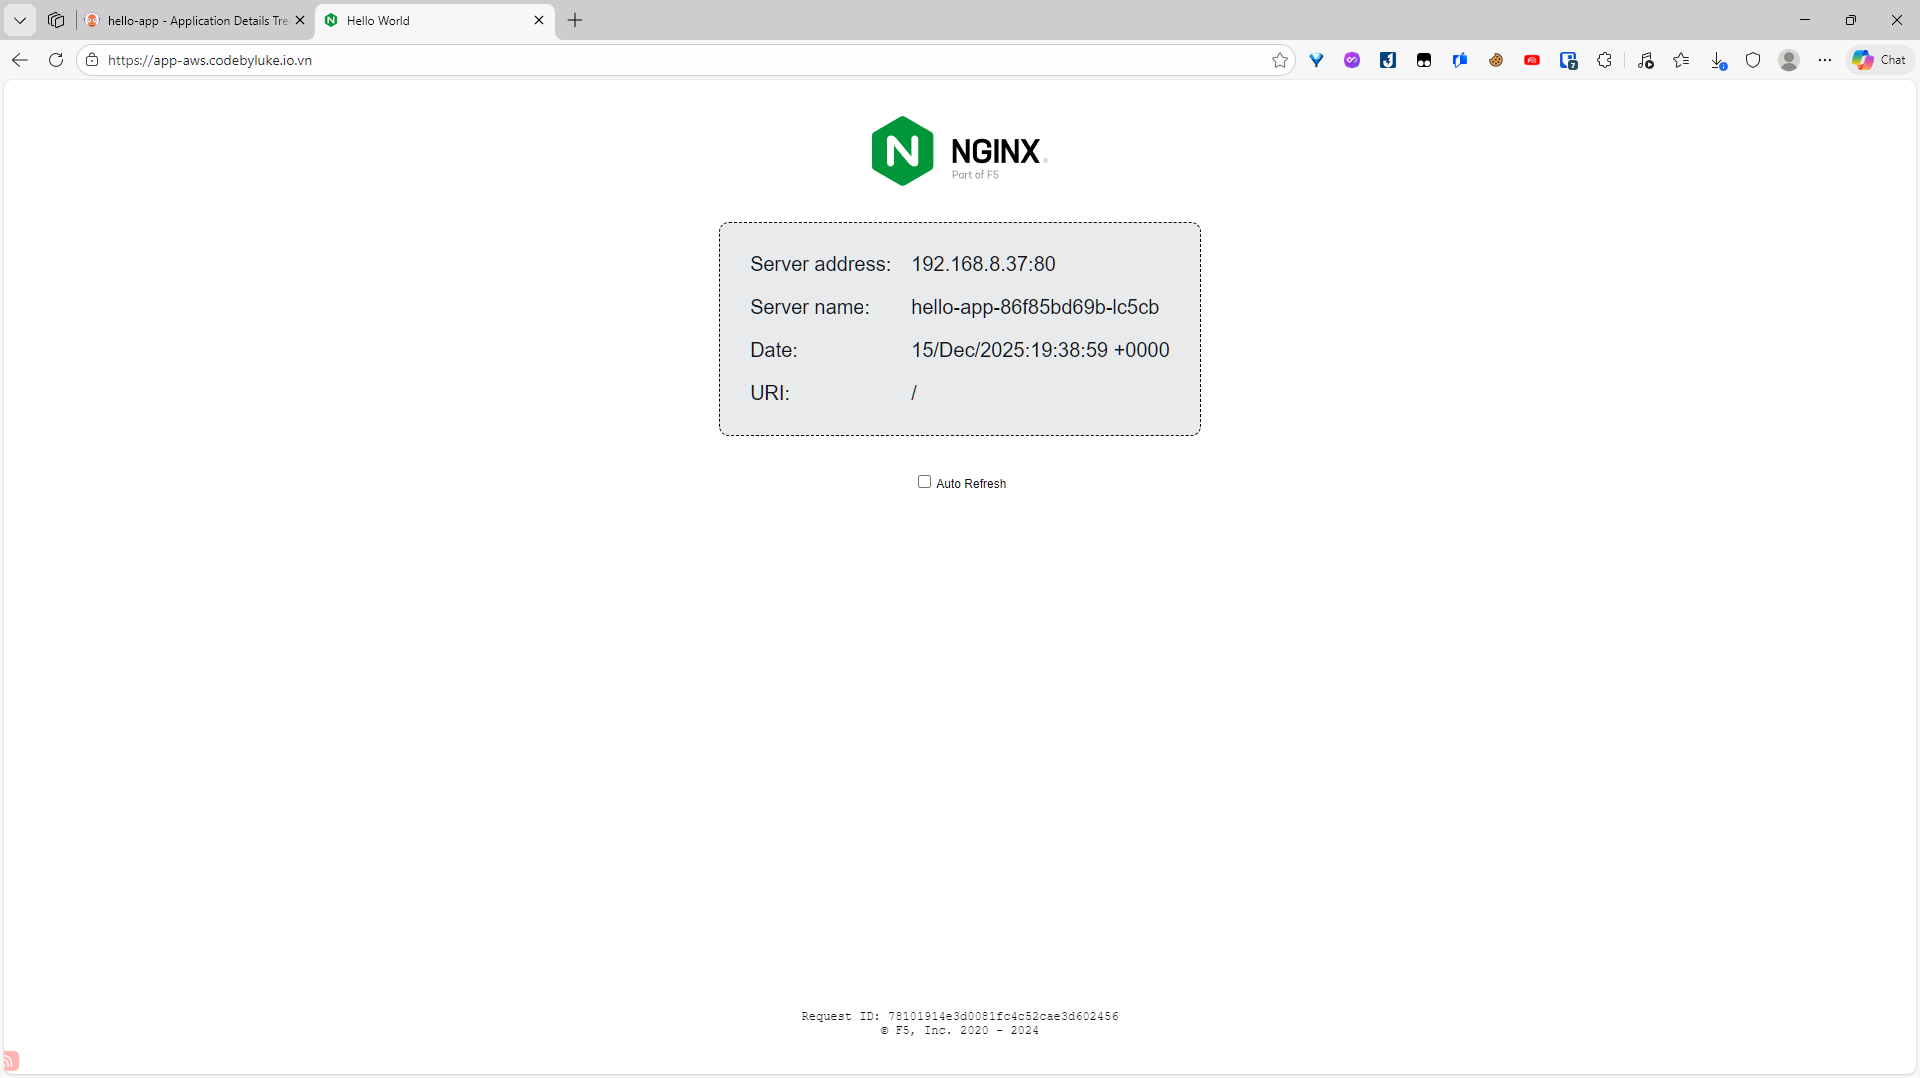Enable the Auto Refresh checkbox
The image size is (1920, 1078).
(925, 482)
